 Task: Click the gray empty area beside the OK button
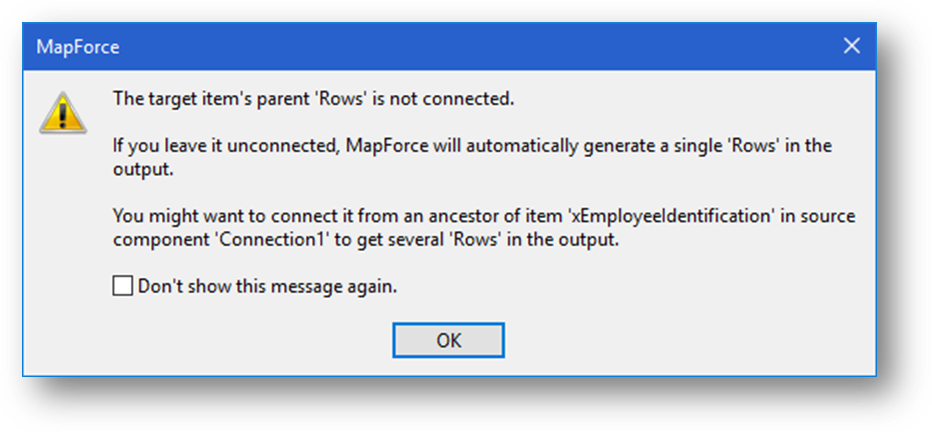click(x=654, y=340)
